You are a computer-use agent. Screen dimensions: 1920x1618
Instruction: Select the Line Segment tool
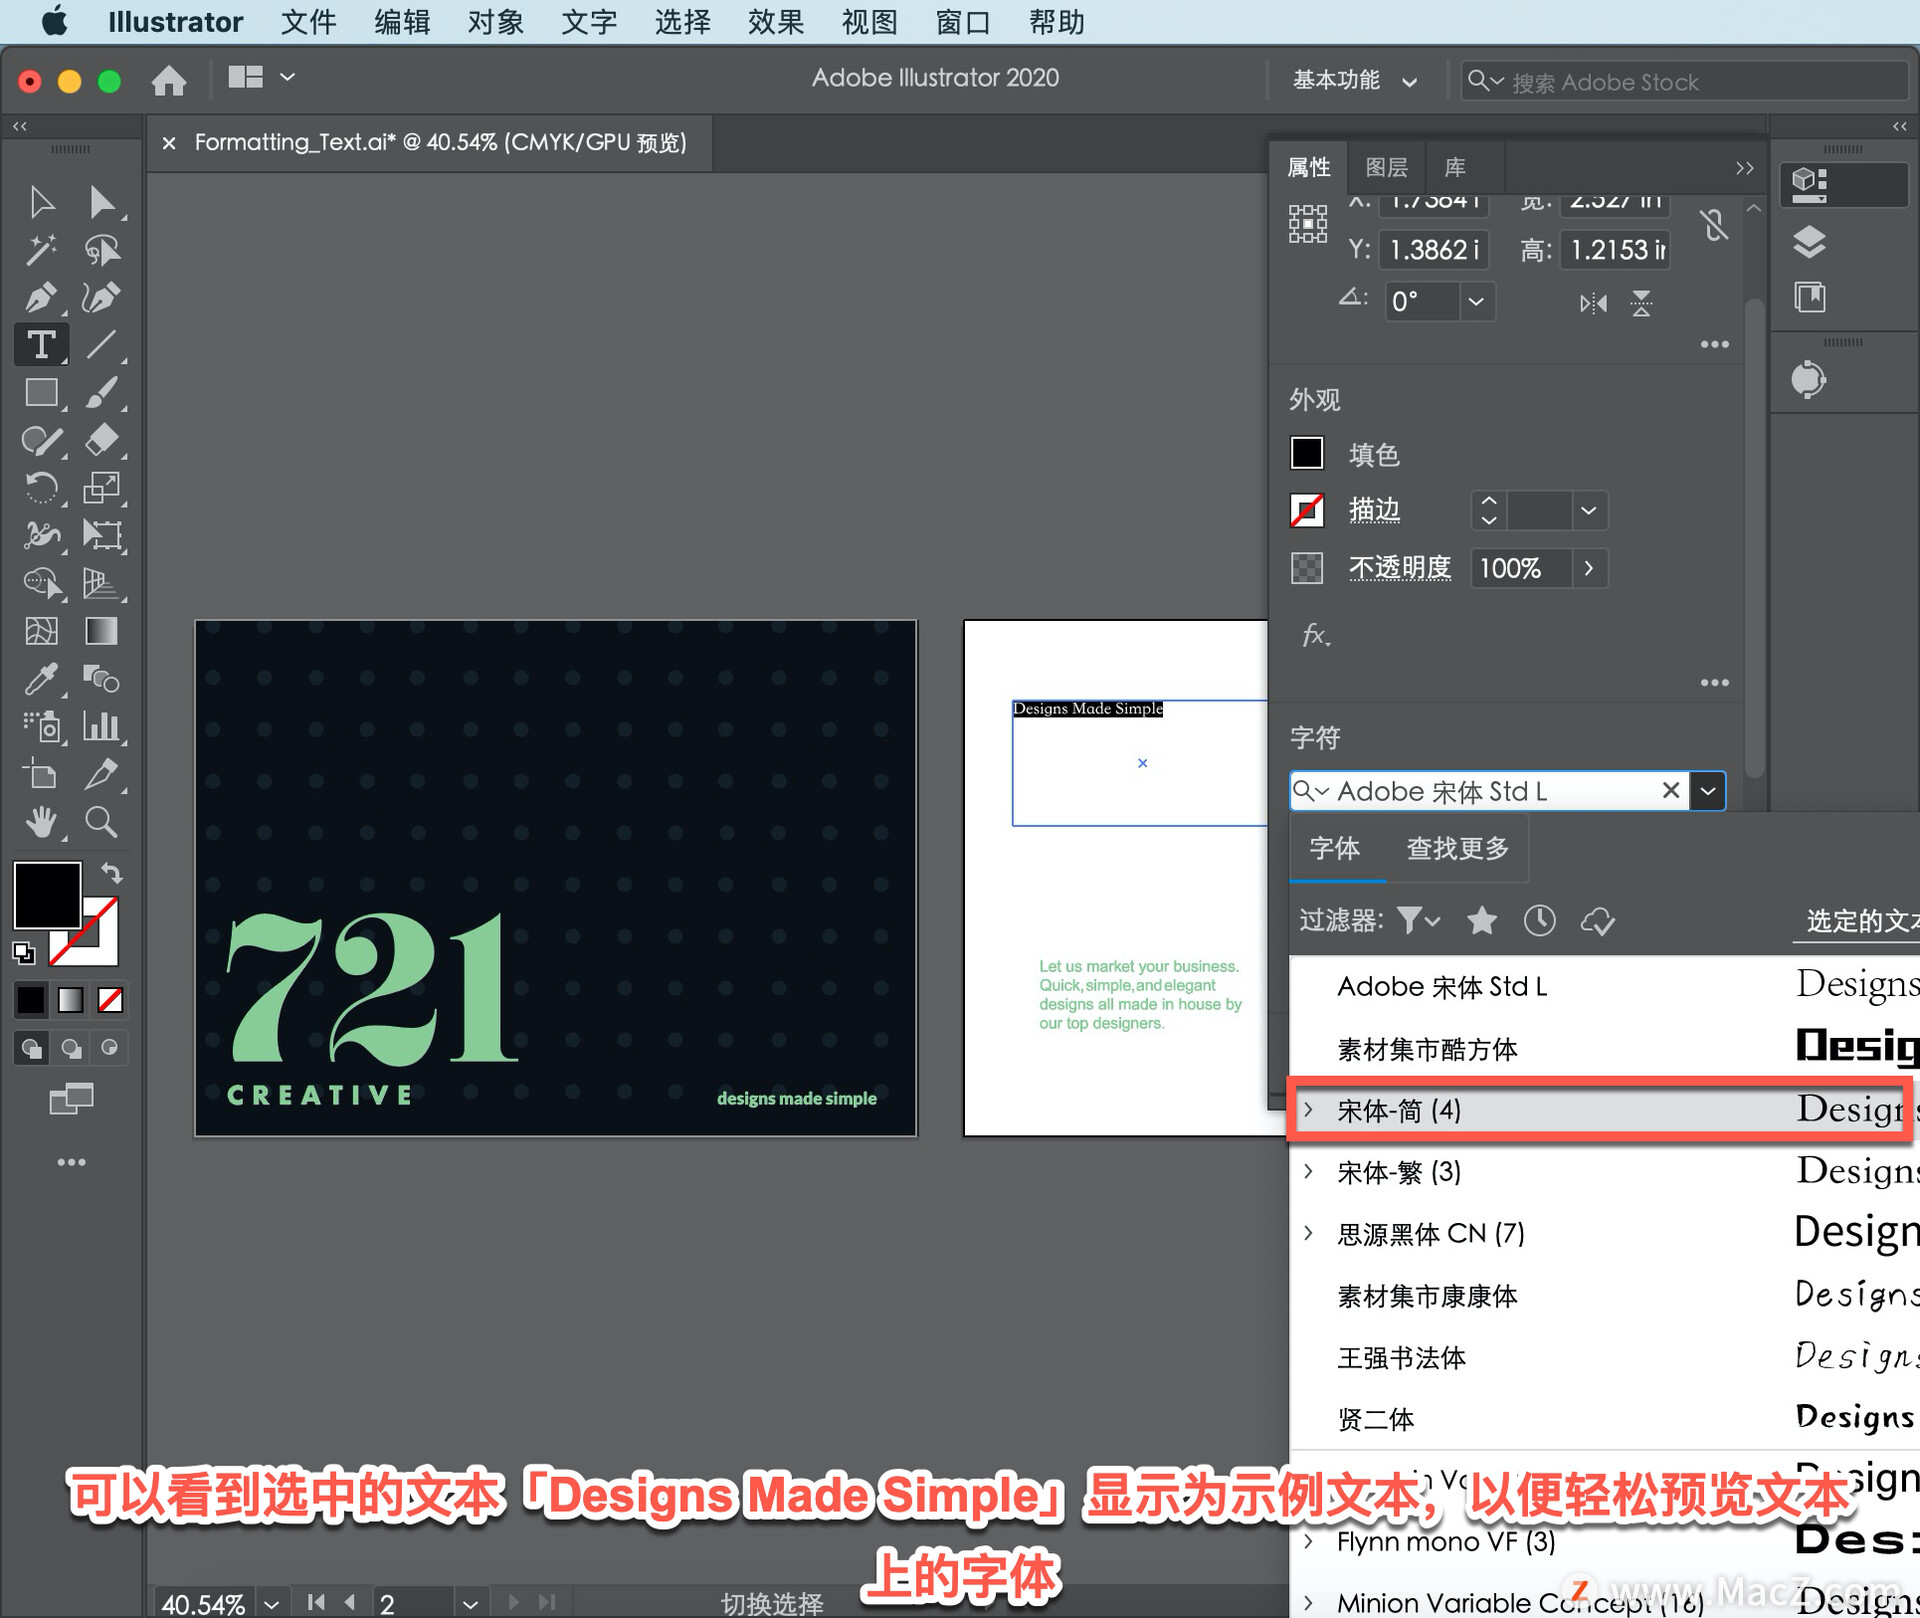(101, 345)
